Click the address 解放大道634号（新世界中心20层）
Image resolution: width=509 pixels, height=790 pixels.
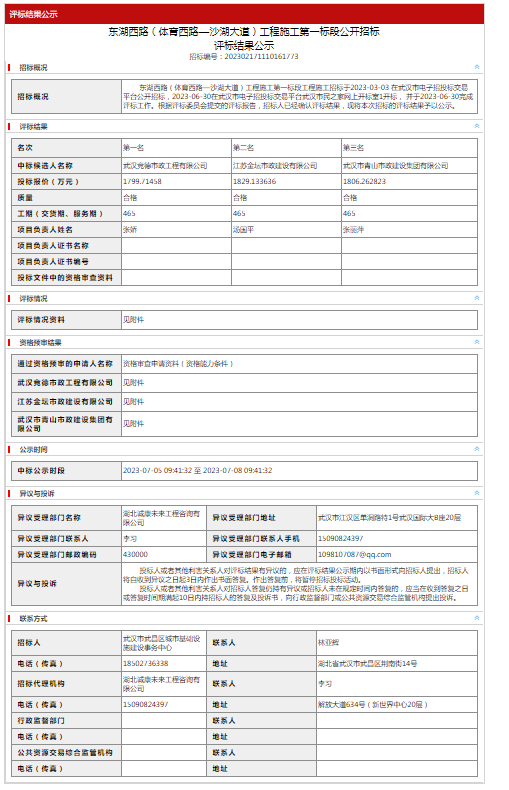tap(372, 704)
